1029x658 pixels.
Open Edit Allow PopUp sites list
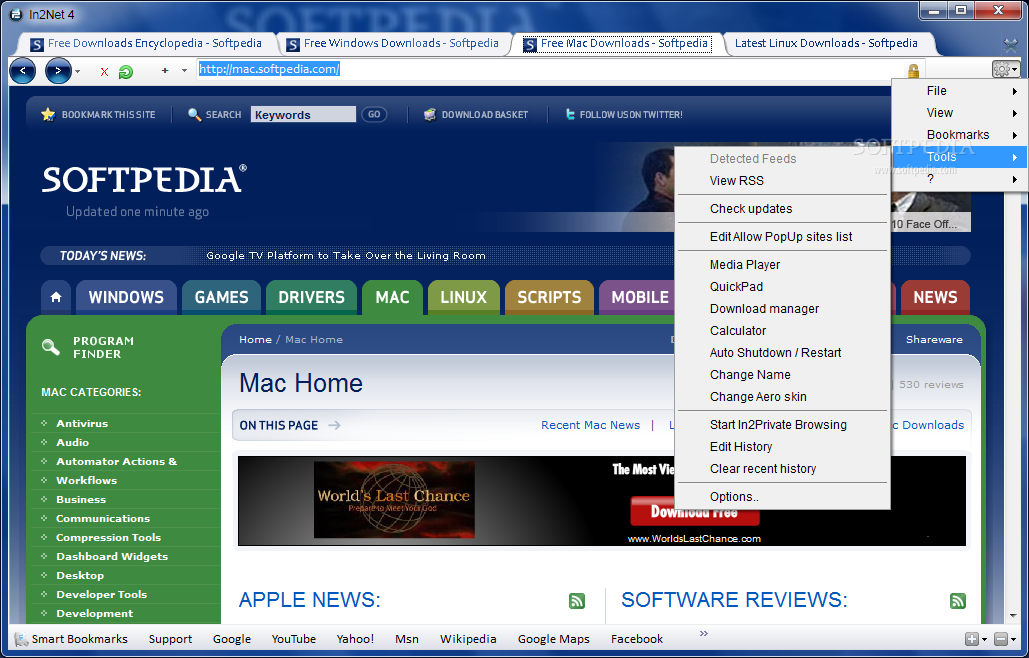coord(782,237)
